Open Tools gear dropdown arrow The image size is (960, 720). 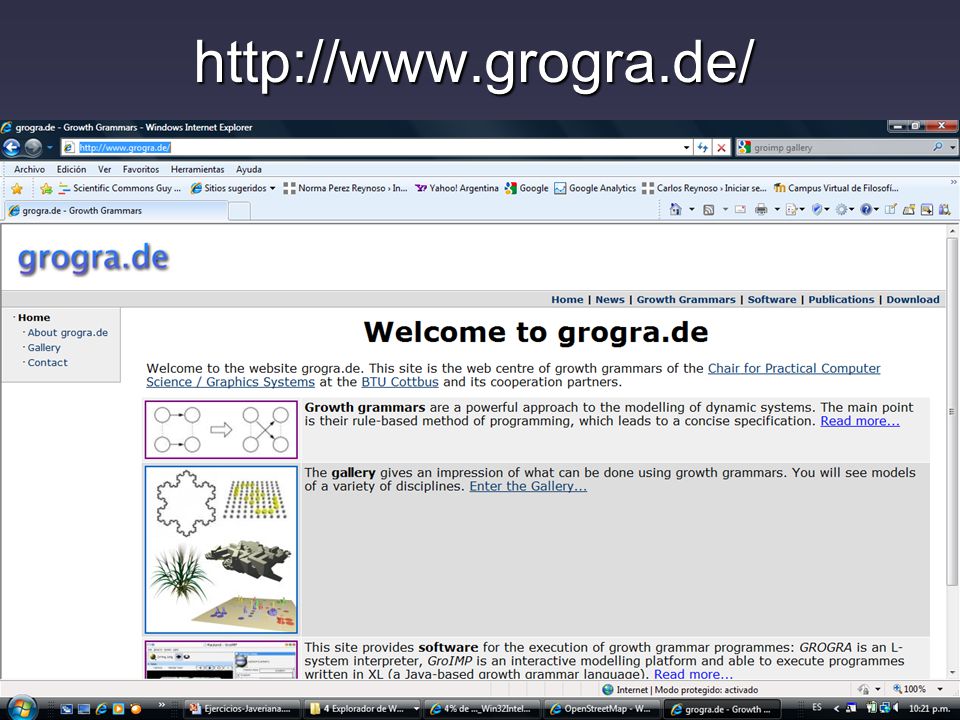[852, 209]
